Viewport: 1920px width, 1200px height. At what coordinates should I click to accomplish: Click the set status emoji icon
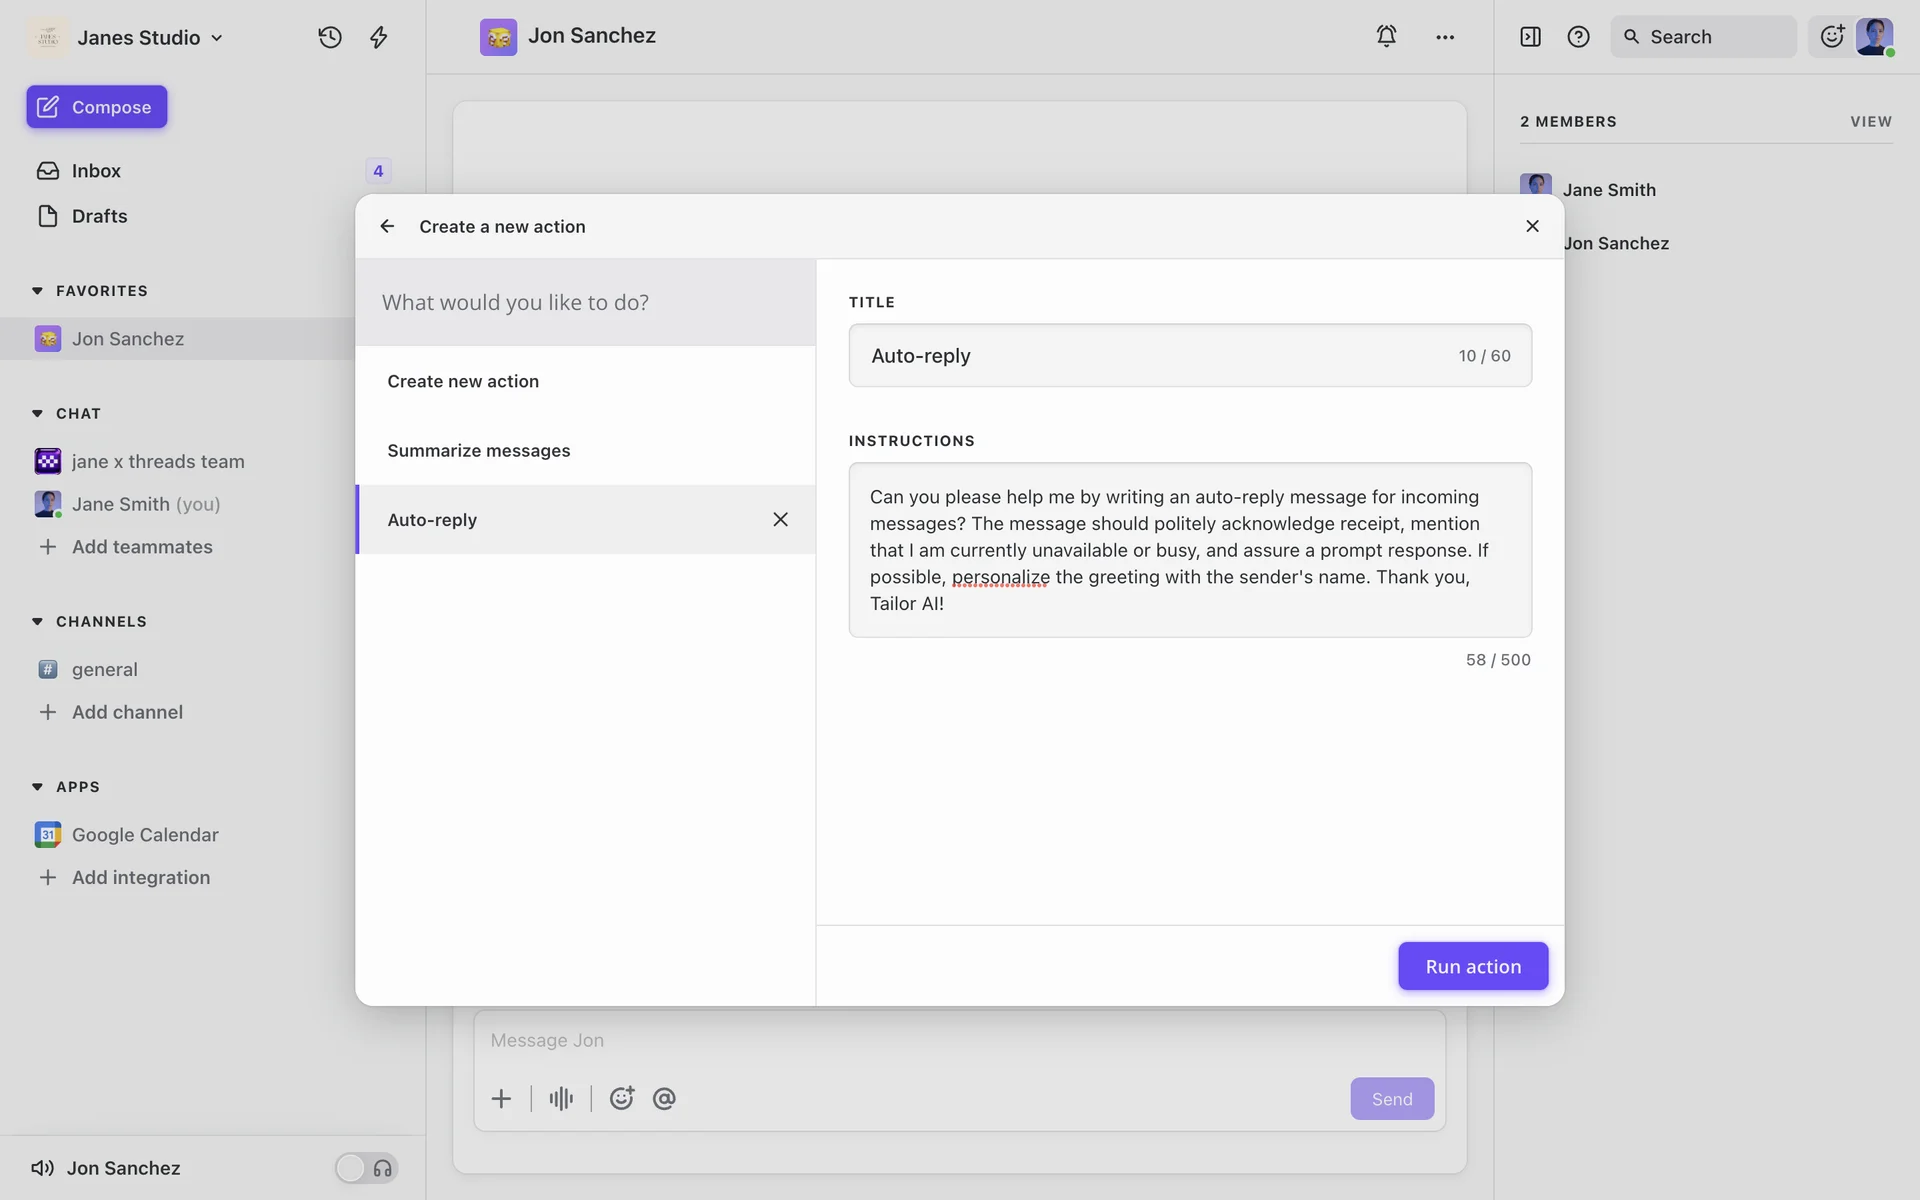click(1832, 37)
